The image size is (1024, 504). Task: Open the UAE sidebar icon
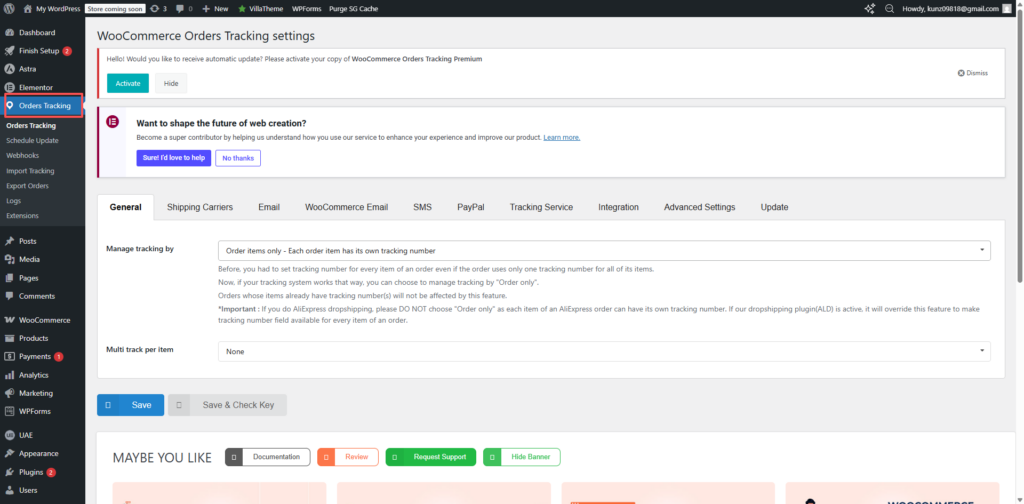point(10,435)
